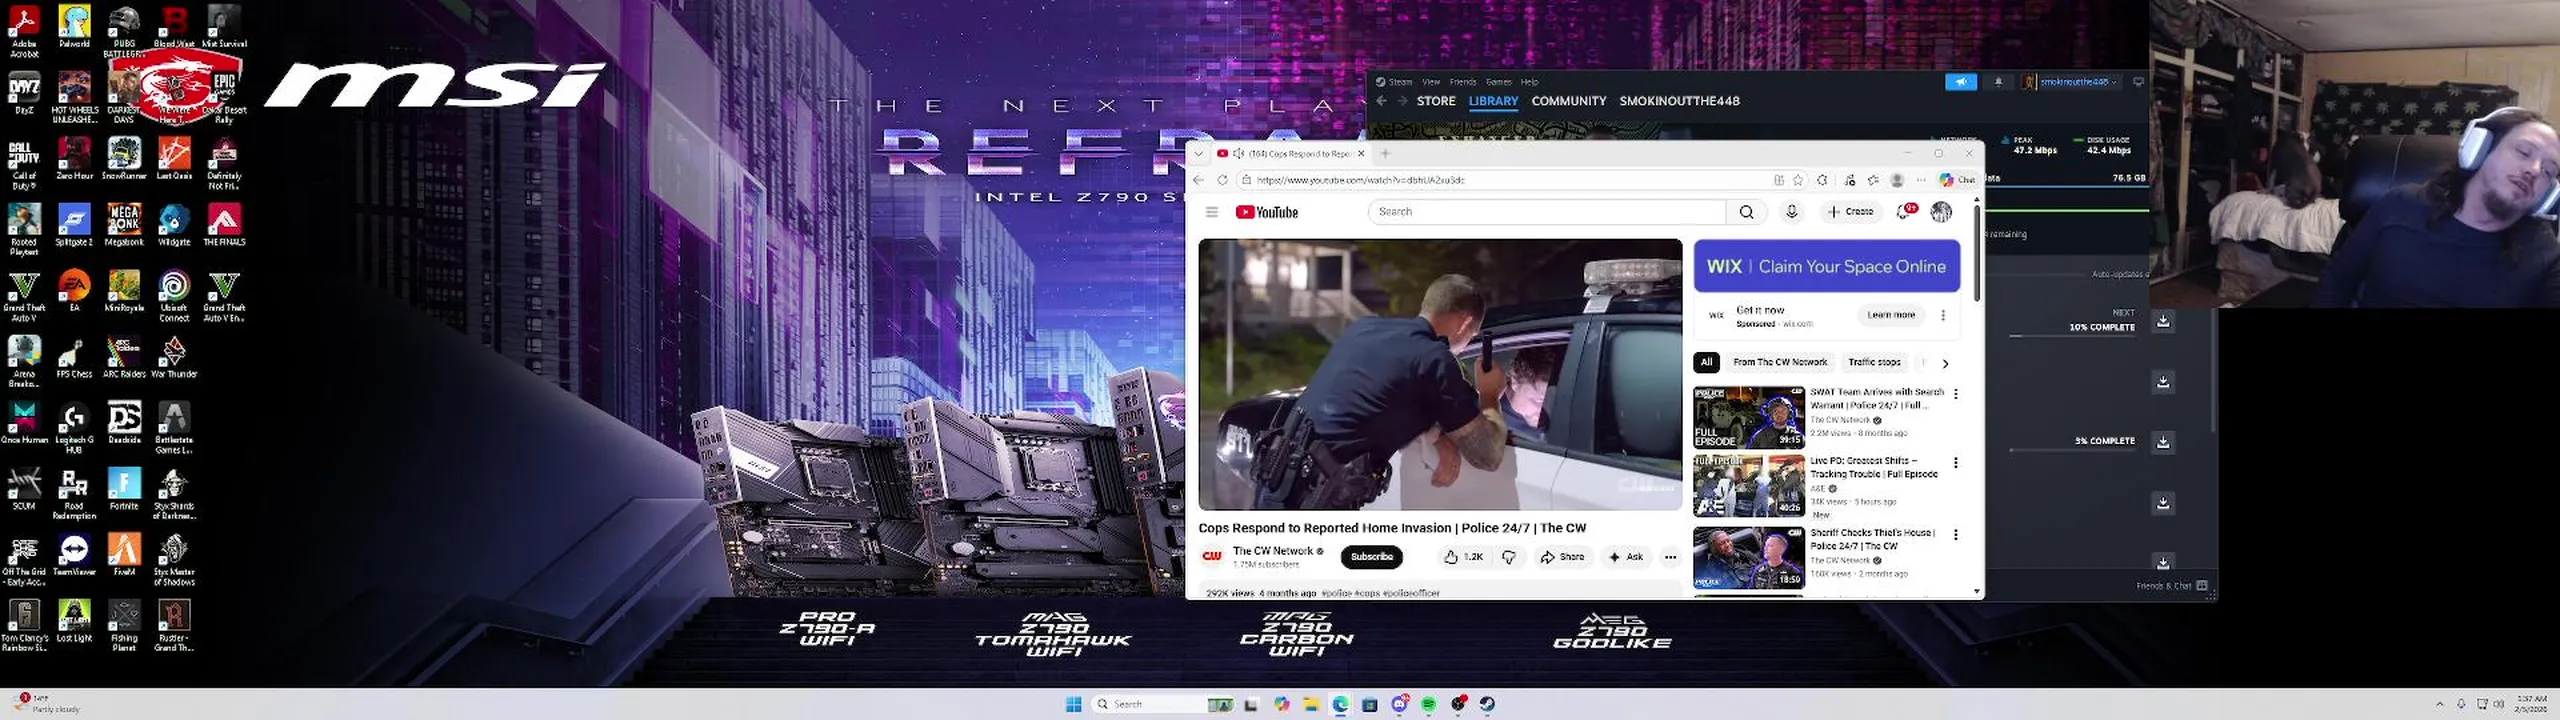Viewport: 2560px width, 720px height.
Task: Open The CW Network channel link
Action: click(x=1272, y=551)
